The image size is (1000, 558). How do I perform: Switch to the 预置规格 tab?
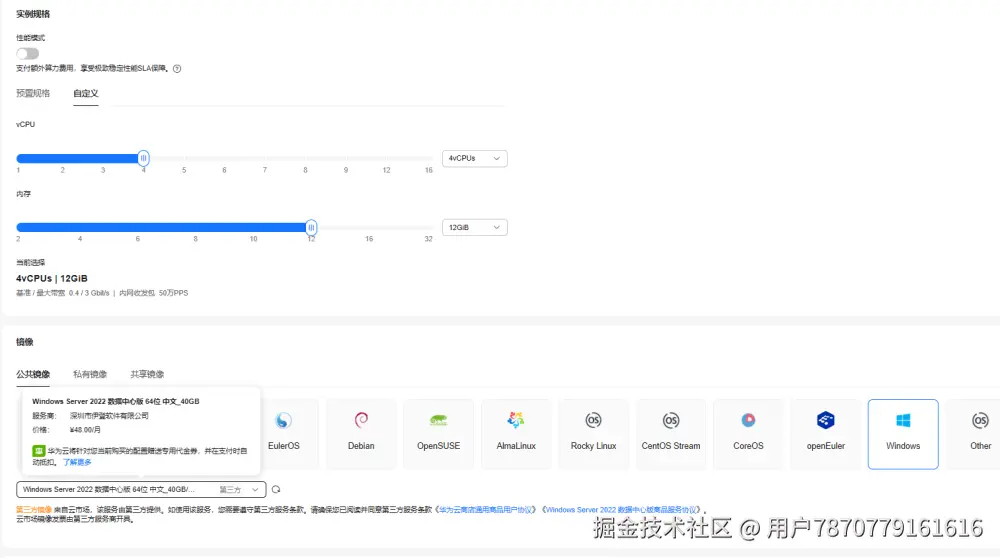(33, 93)
